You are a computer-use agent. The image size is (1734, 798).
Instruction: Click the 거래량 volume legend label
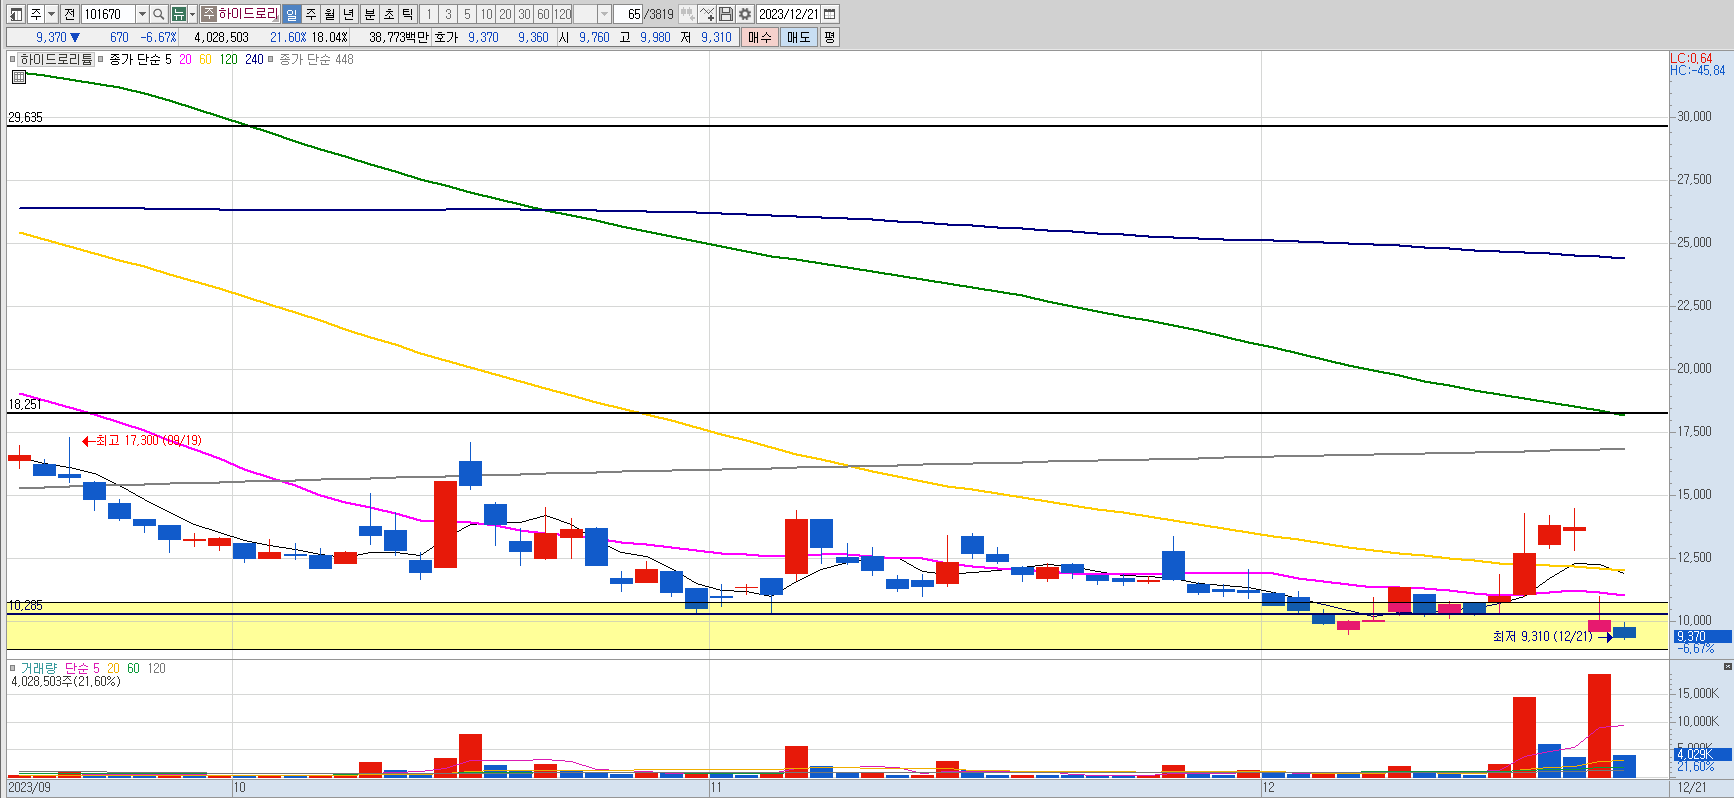pos(39,668)
